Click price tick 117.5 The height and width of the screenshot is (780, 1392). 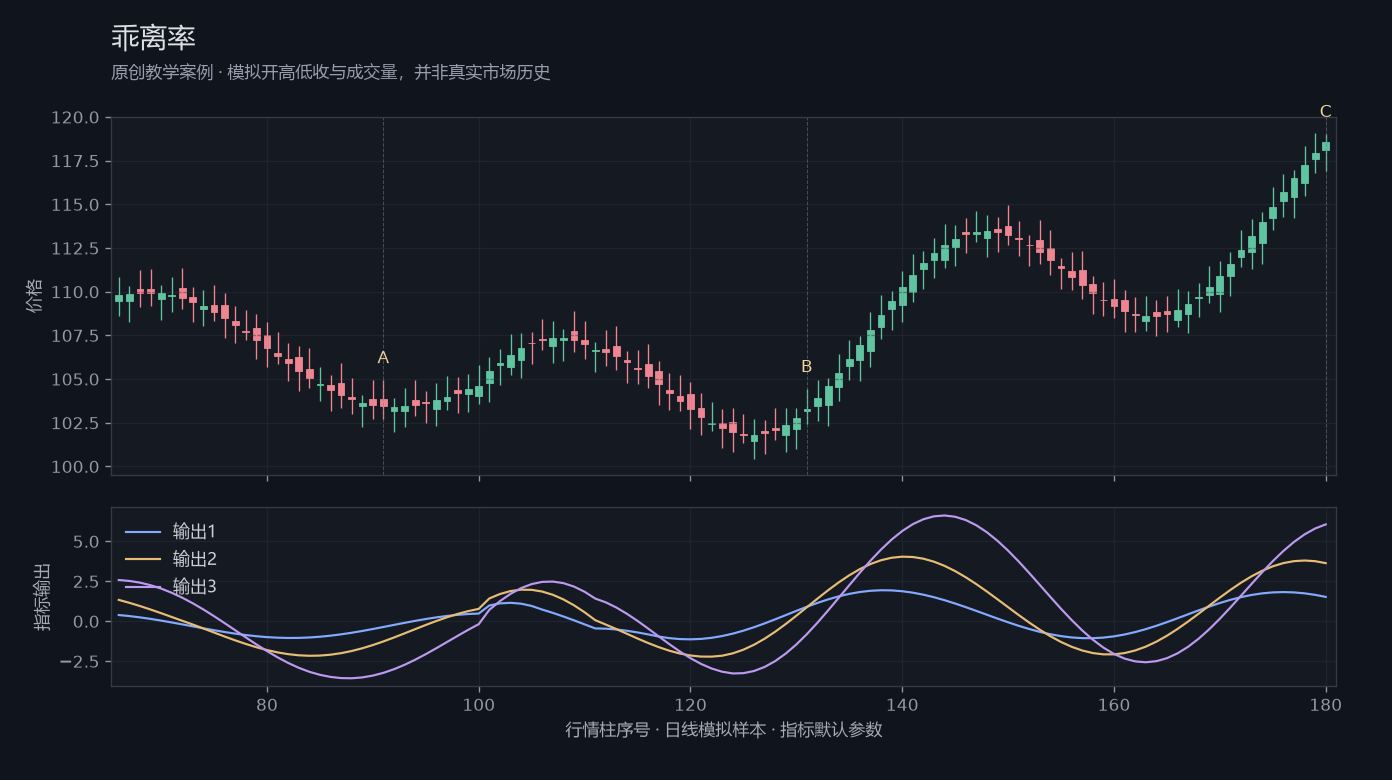tap(76, 161)
